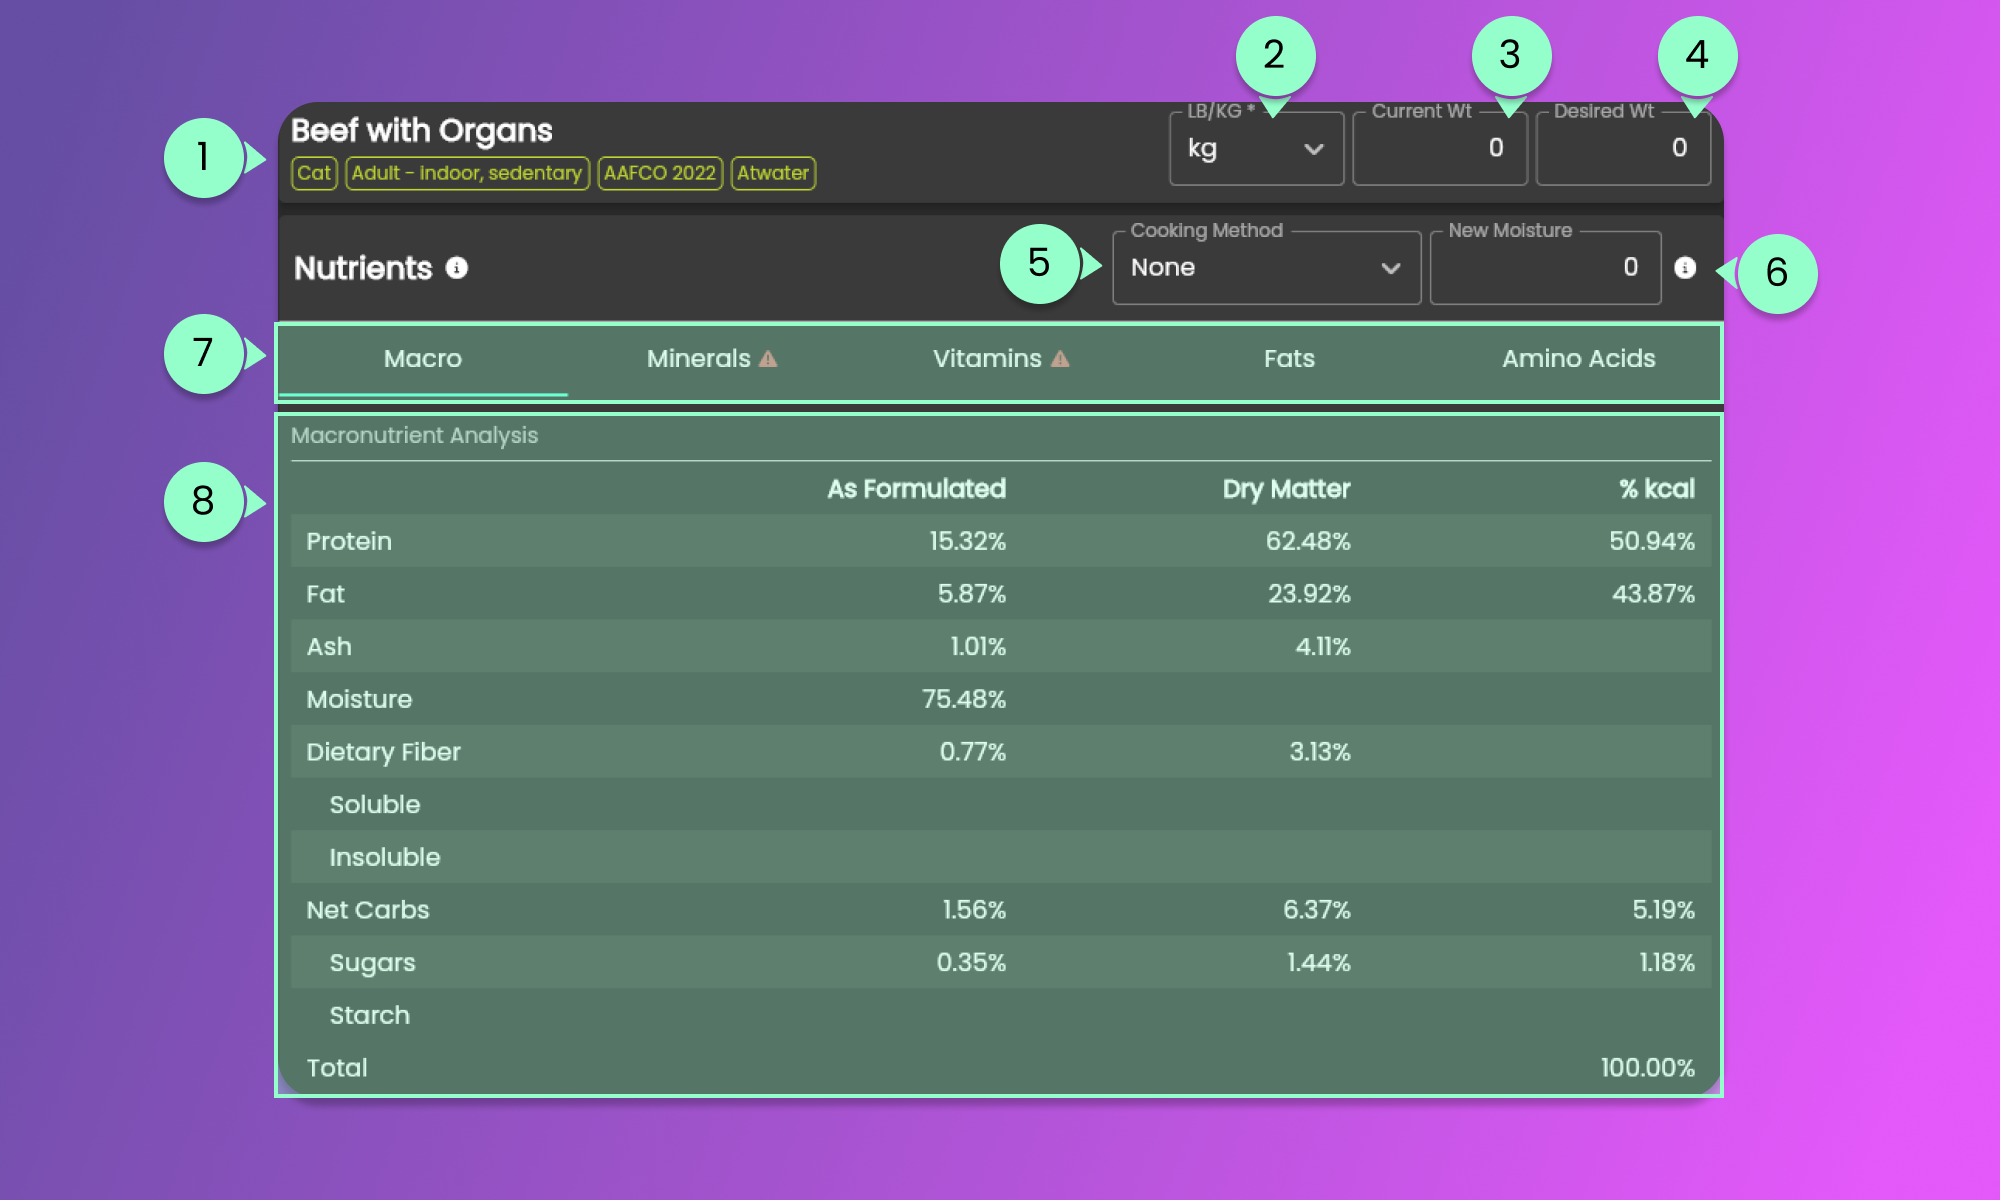
Task: Open the Amino Acids tab
Action: click(x=1578, y=359)
